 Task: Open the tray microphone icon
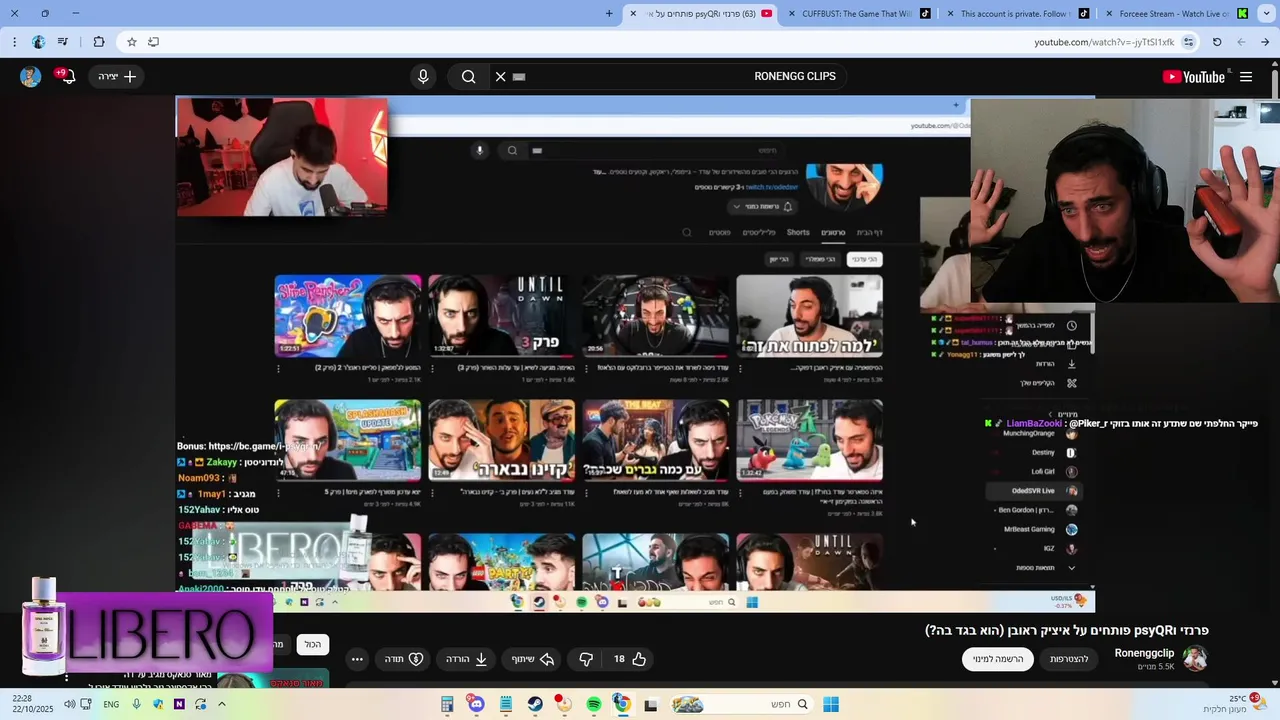tap(137, 704)
